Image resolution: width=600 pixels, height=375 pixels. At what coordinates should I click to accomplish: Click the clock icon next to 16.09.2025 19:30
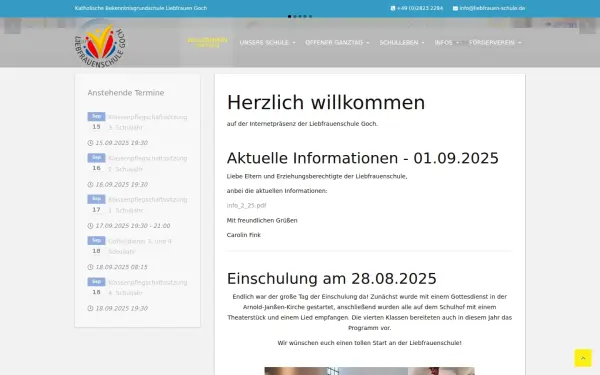click(x=90, y=184)
